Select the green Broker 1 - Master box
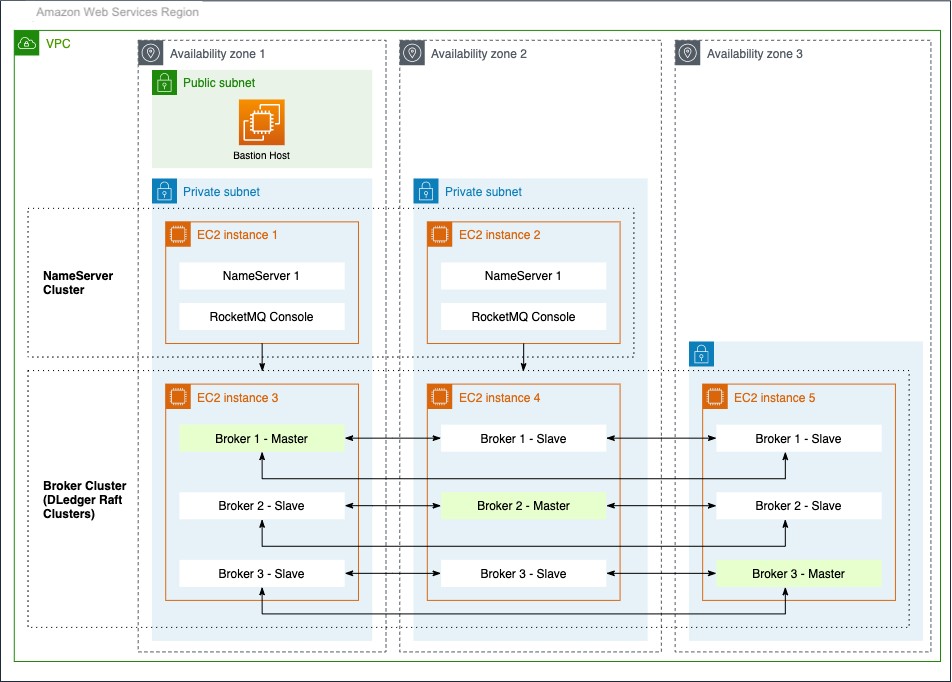This screenshot has height=682, width=952. [x=262, y=438]
